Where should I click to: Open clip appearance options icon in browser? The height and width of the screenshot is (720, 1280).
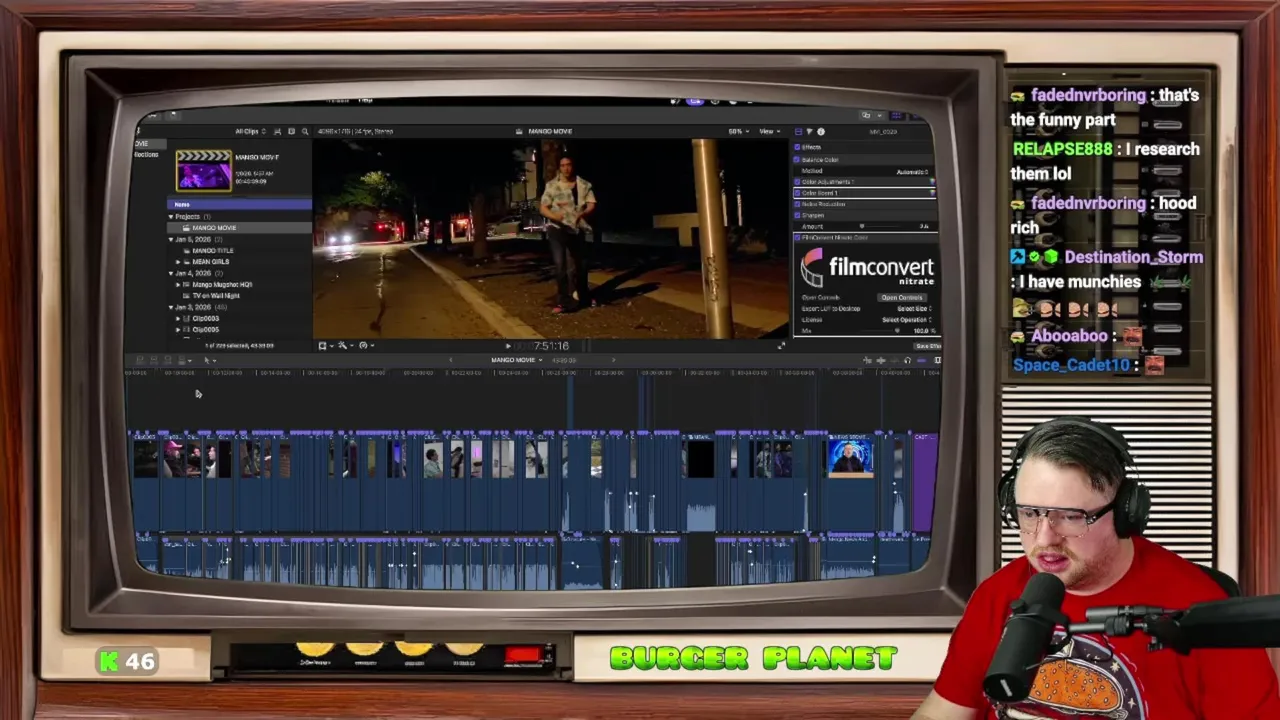(291, 131)
